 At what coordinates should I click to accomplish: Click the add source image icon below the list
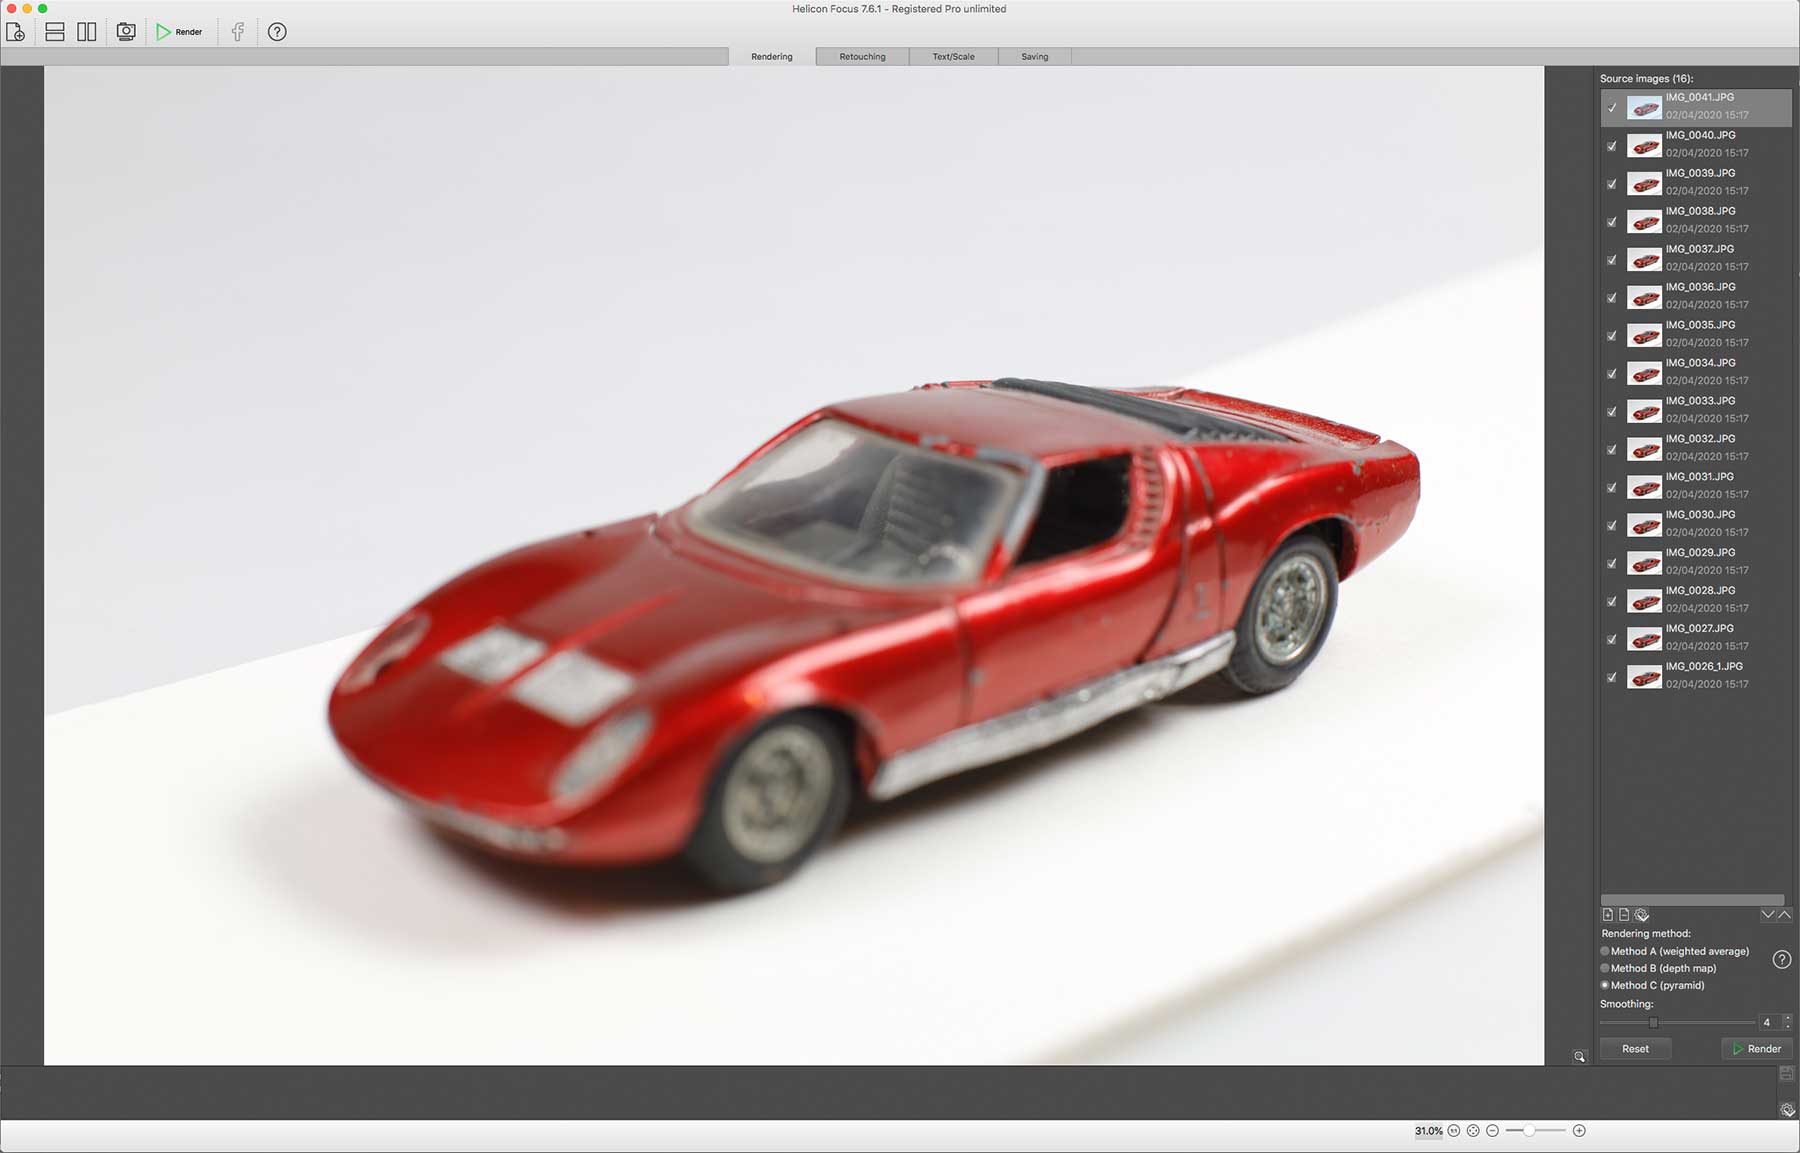coord(1608,915)
